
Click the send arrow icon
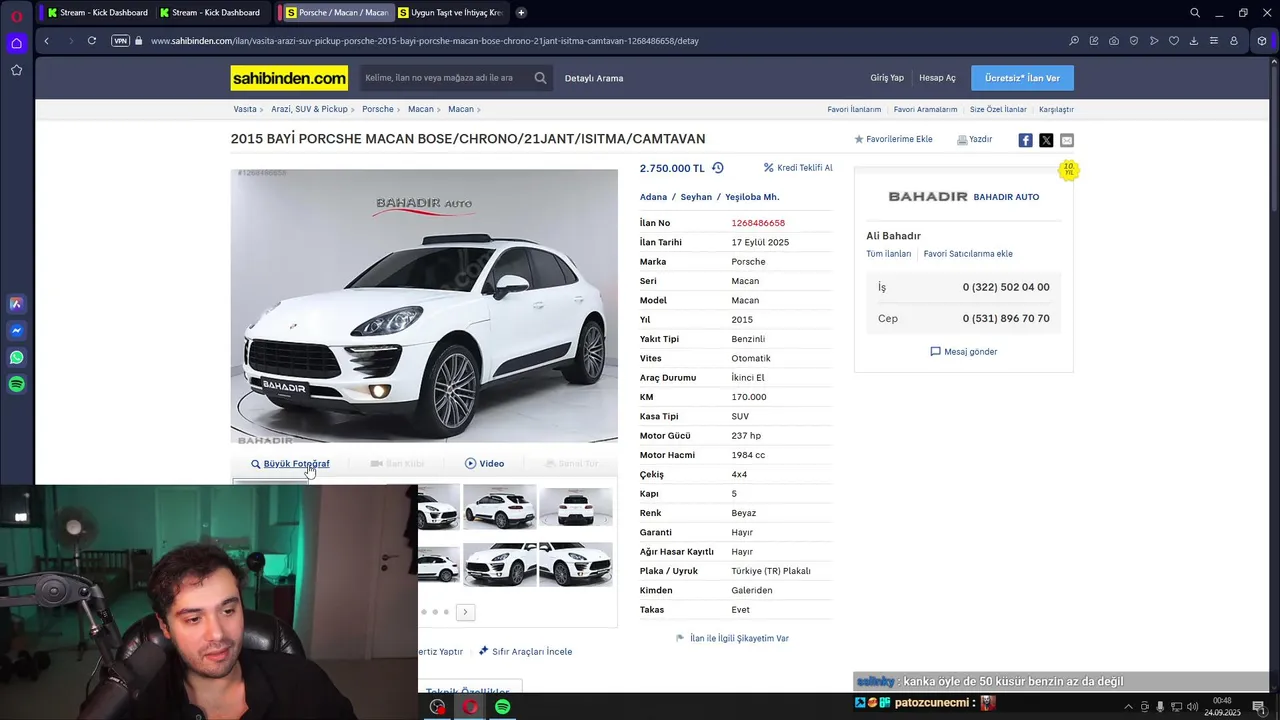click(x=1154, y=41)
